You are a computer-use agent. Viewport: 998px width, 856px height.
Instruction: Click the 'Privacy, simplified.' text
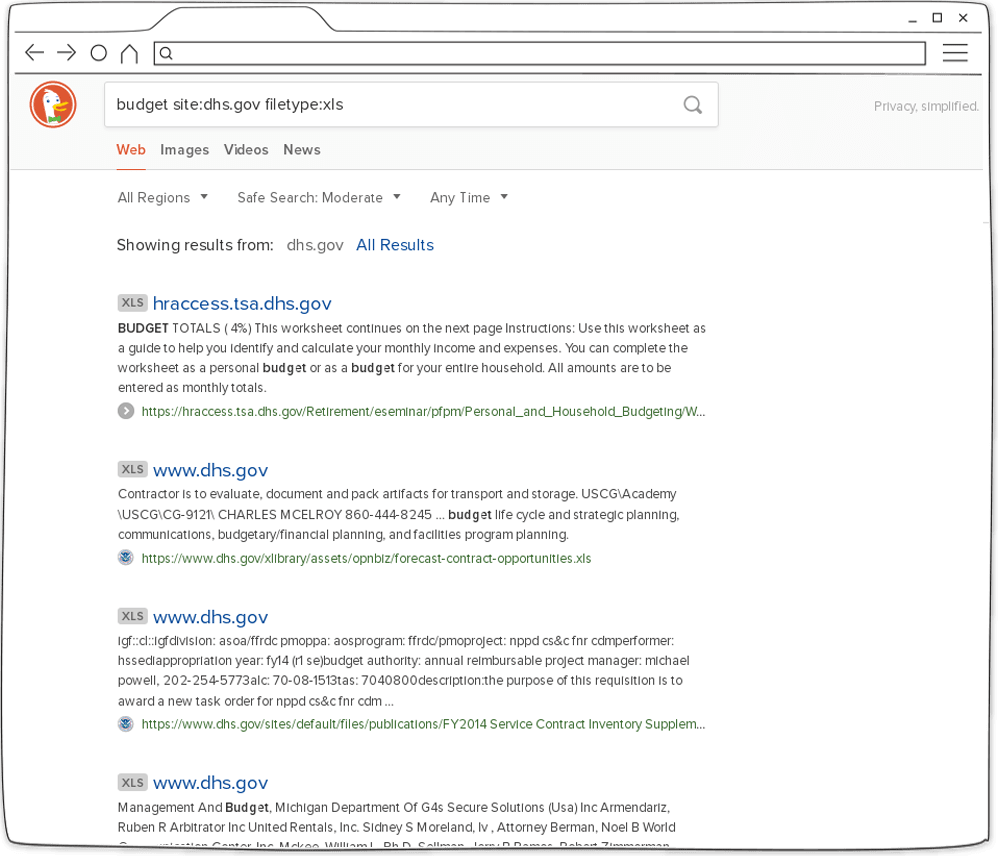pyautogui.click(x=926, y=106)
